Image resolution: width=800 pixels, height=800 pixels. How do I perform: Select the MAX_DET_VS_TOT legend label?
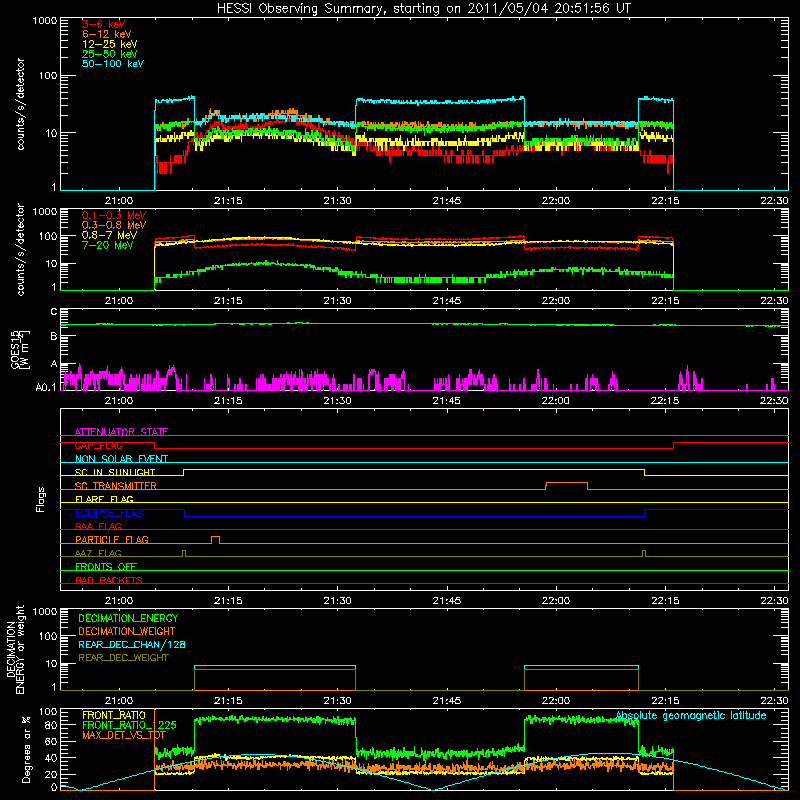click(x=124, y=735)
